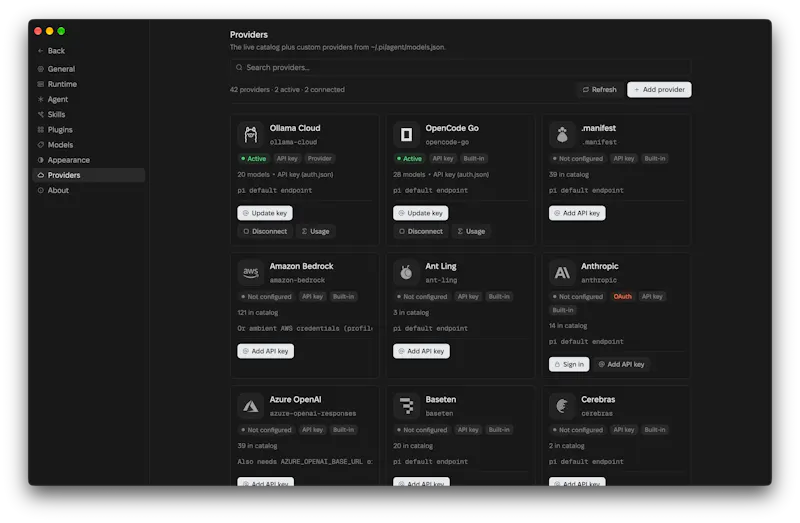Viewport: 800px width, 523px height.
Task: Click the '42 providers · 2 active' summary
Action: pos(287,89)
